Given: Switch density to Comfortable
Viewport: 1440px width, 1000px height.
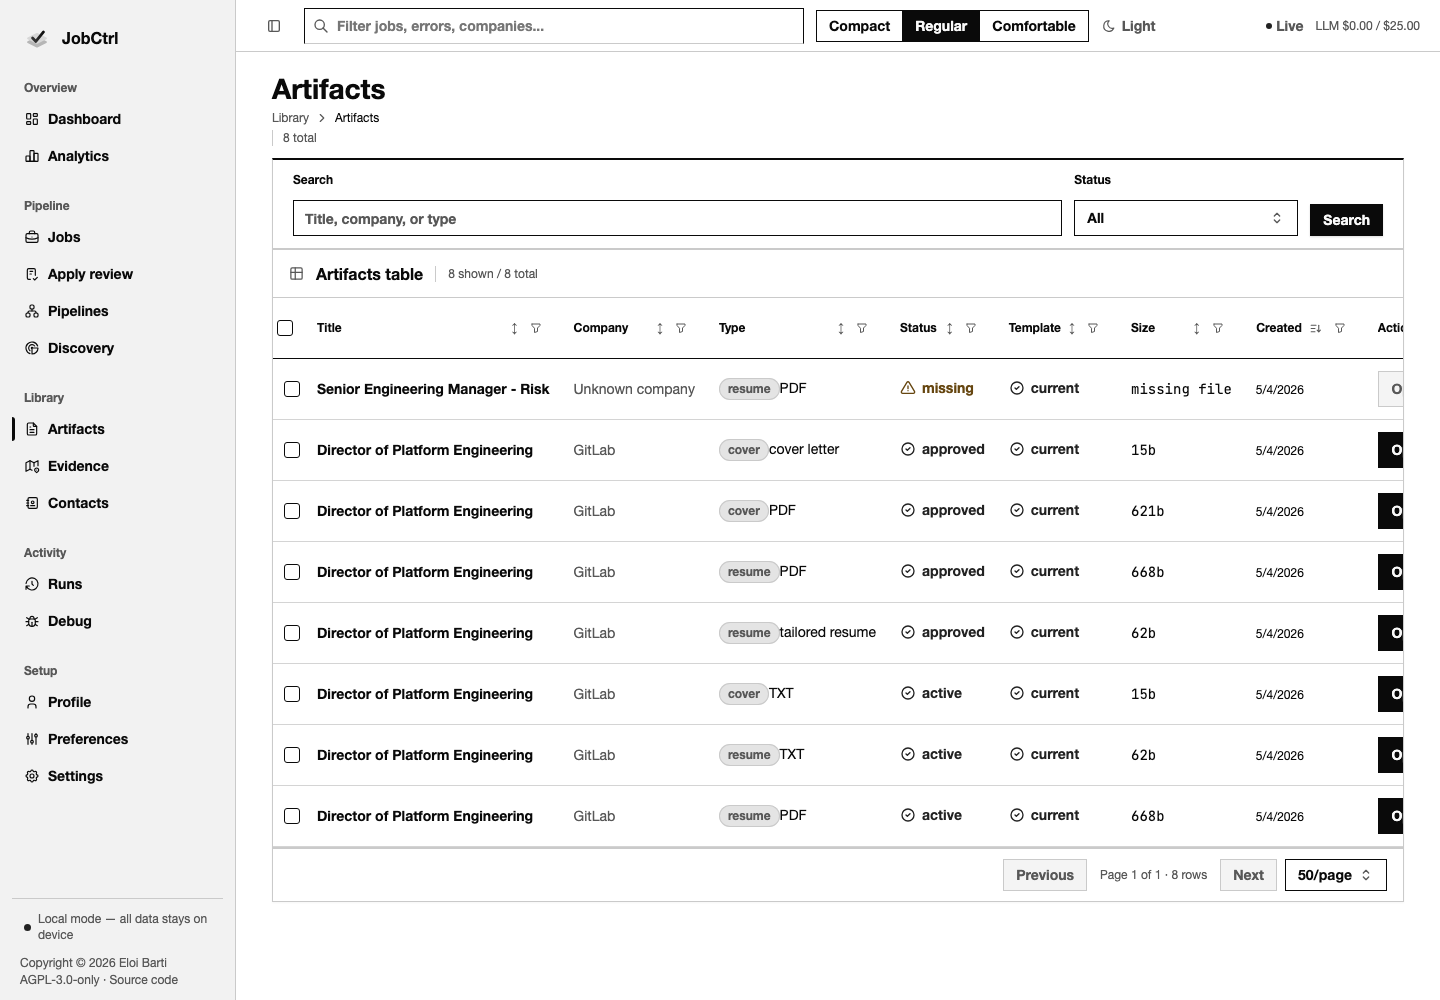Looking at the screenshot, I should (x=1033, y=26).
